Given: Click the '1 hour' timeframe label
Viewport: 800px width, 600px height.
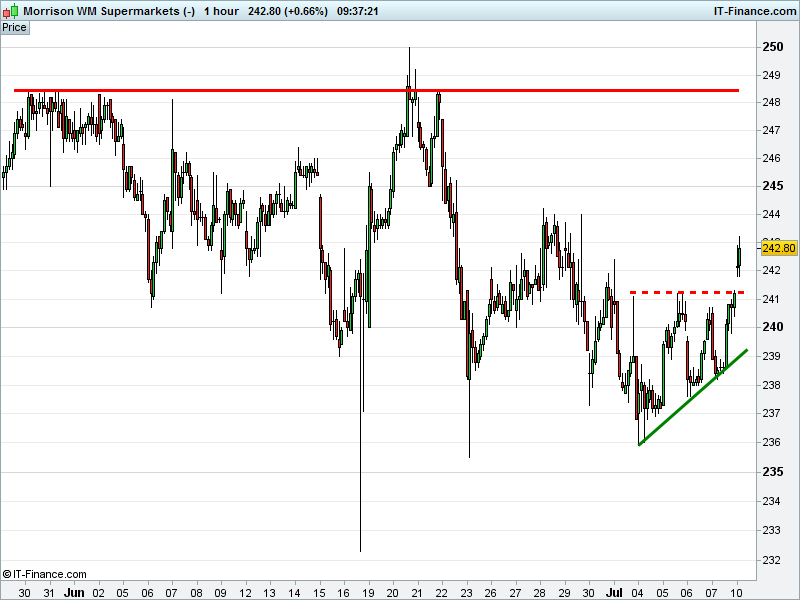Looking at the screenshot, I should tap(221, 11).
